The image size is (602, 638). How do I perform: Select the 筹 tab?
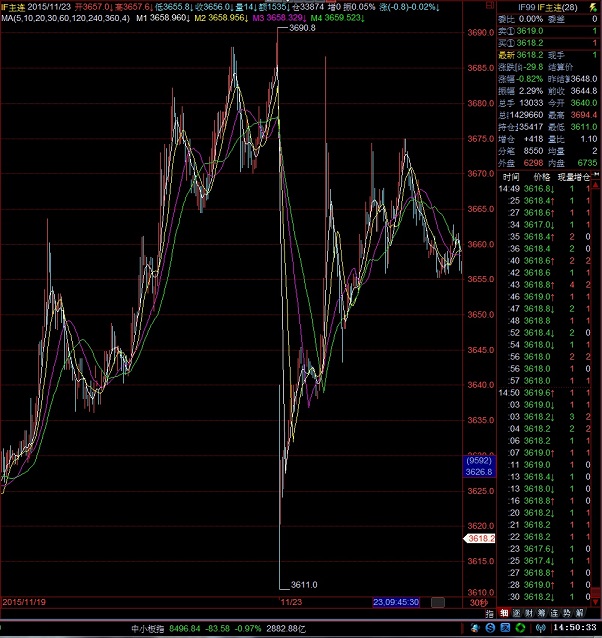[x=541, y=613]
